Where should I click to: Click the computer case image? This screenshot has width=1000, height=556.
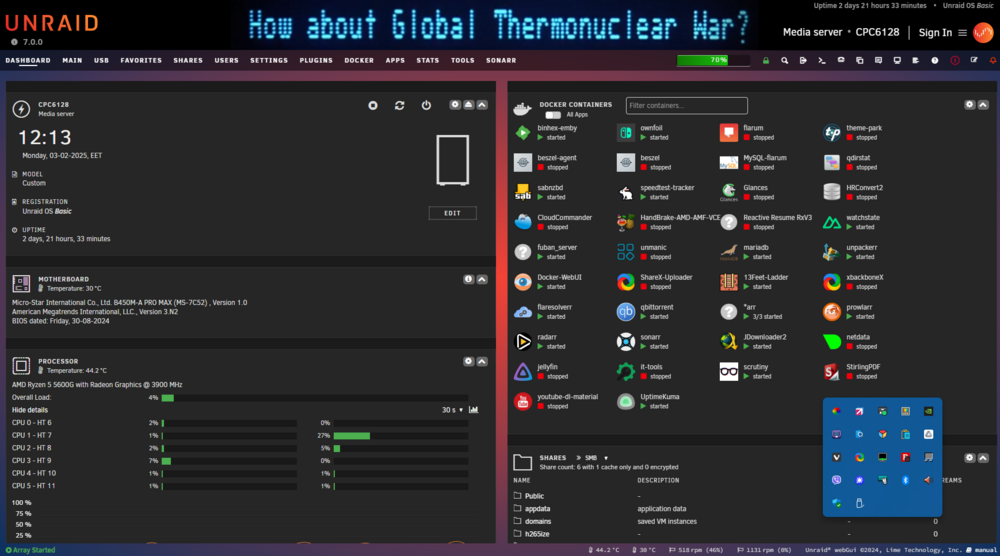(452, 159)
